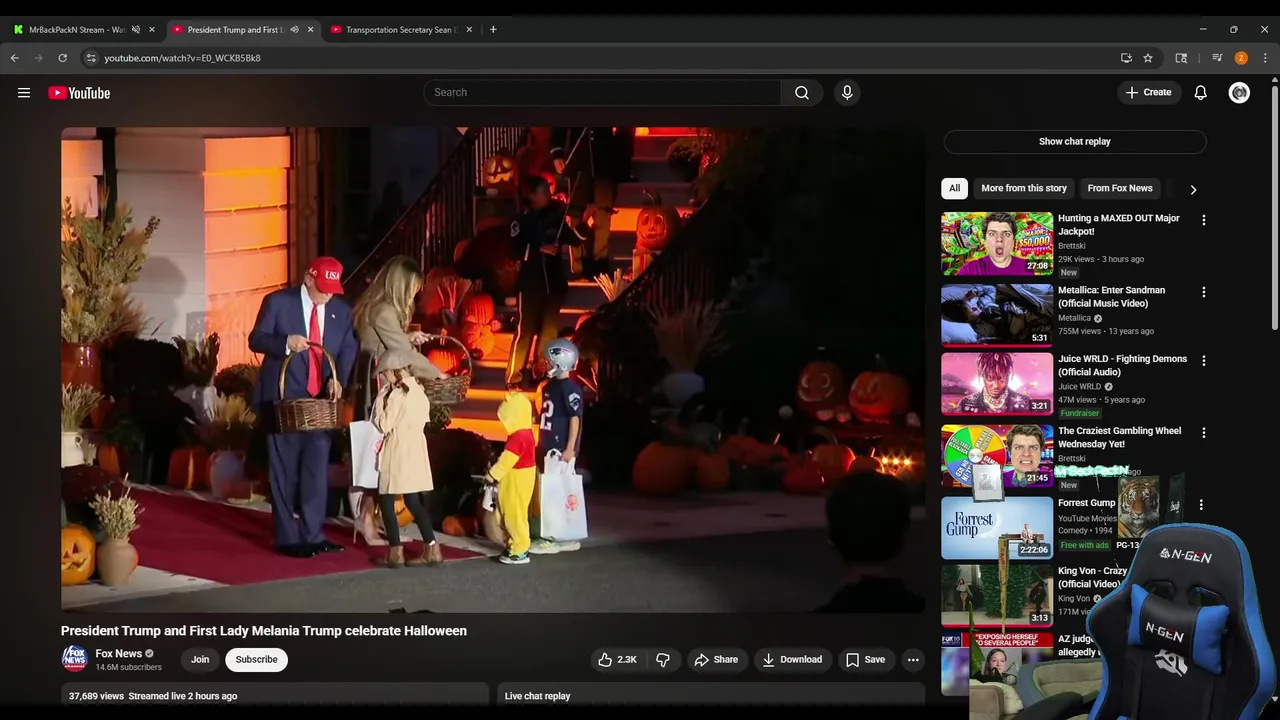Mute the President Trump tab audio icon
Image resolution: width=1280 pixels, height=720 pixels.
pos(294,29)
